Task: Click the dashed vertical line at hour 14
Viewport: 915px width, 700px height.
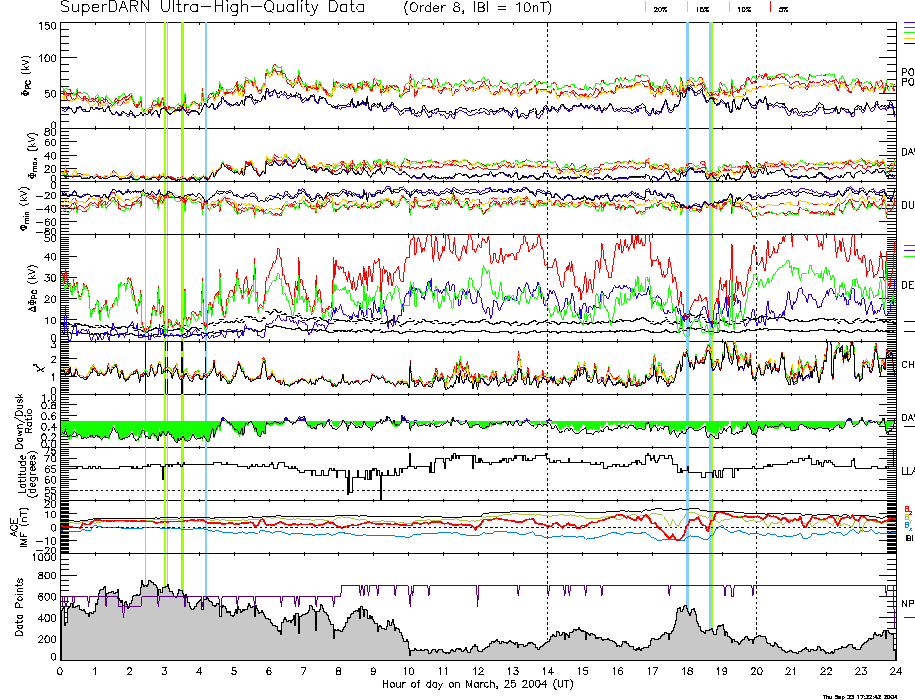Action: point(547,300)
